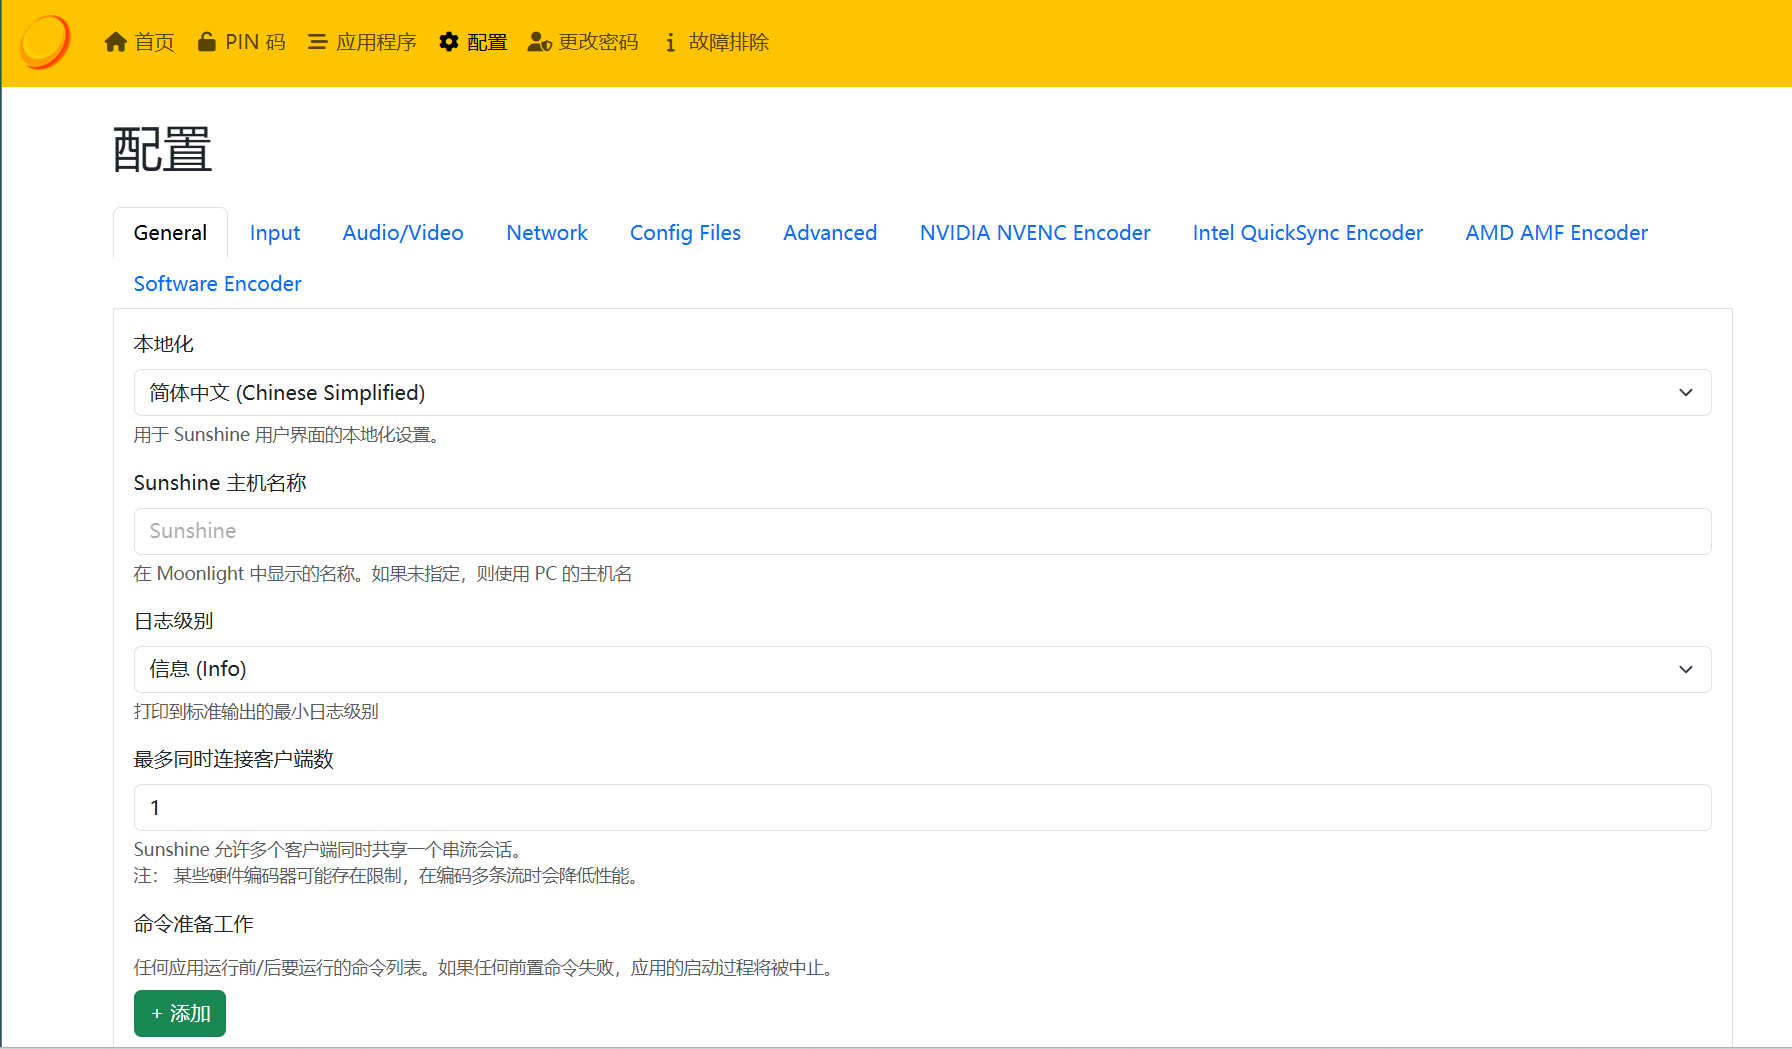The image size is (1792, 1049).
Task: Click the home icon in navbar
Action: click(x=116, y=42)
